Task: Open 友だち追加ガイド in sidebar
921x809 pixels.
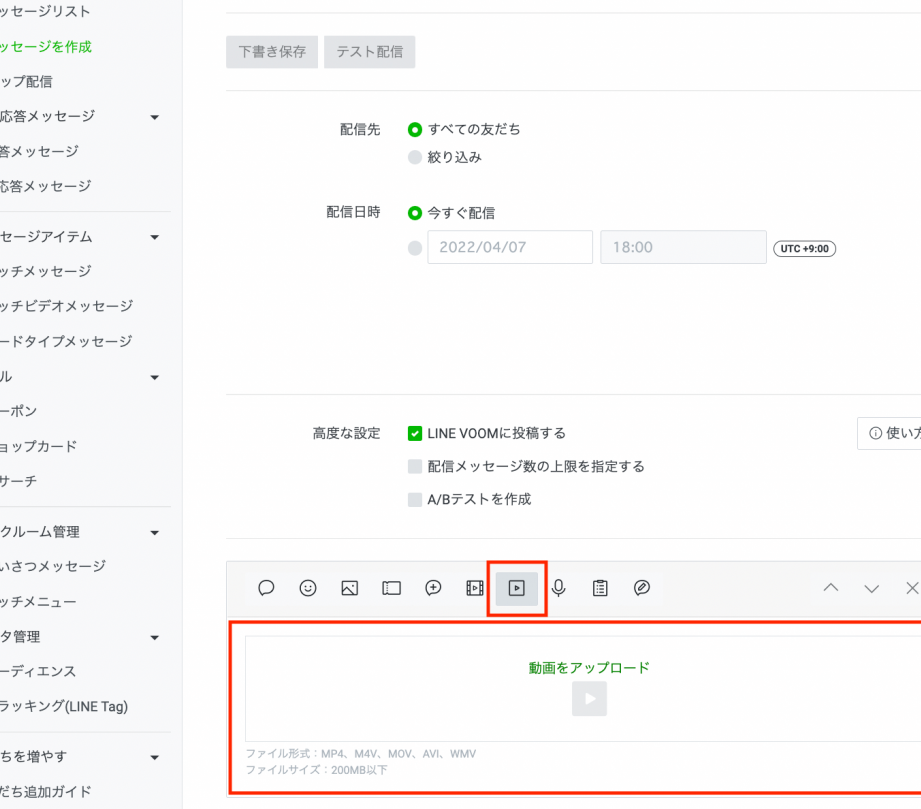Action: pyautogui.click(x=46, y=791)
